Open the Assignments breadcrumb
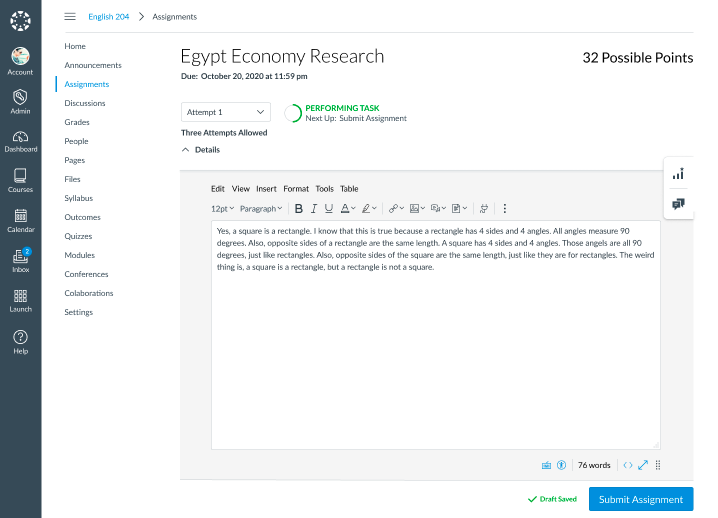This screenshot has height=518, width=718. pyautogui.click(x=174, y=16)
